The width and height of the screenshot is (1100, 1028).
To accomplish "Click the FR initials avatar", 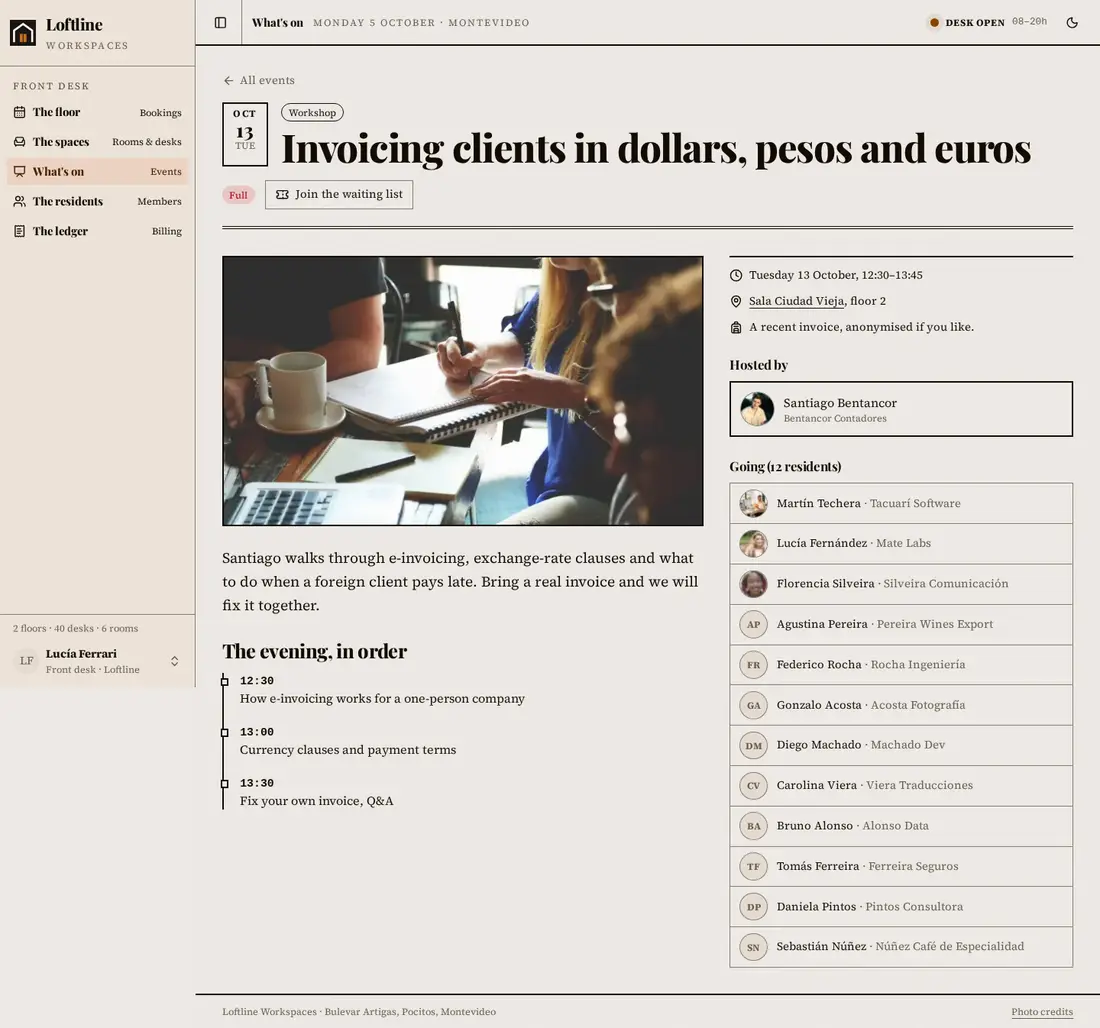I will click(753, 665).
